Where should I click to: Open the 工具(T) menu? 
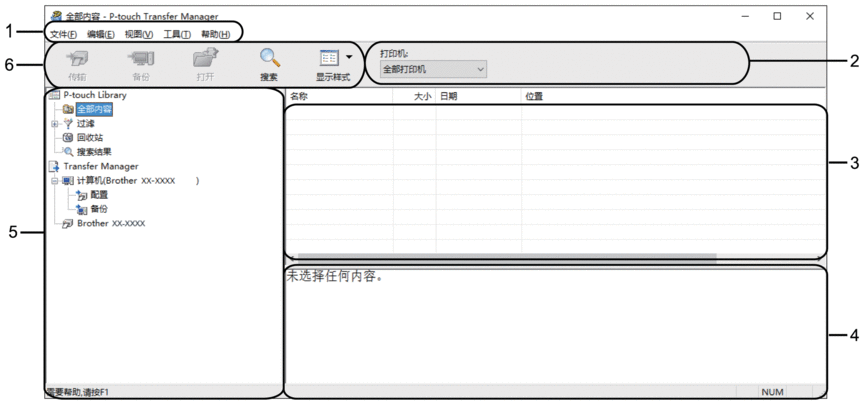click(x=177, y=34)
